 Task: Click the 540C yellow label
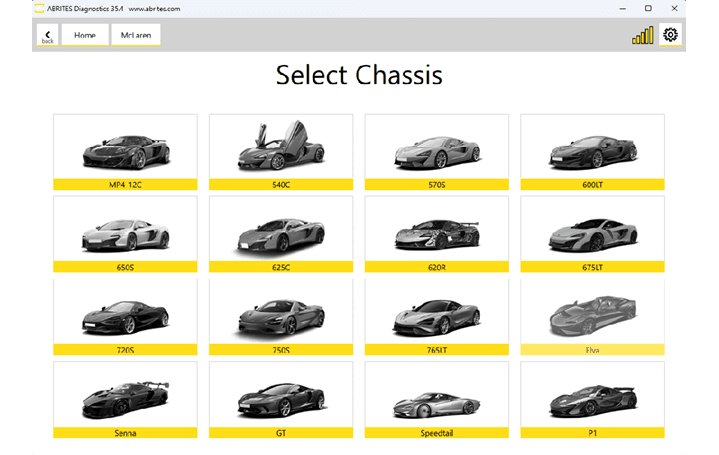click(x=281, y=184)
